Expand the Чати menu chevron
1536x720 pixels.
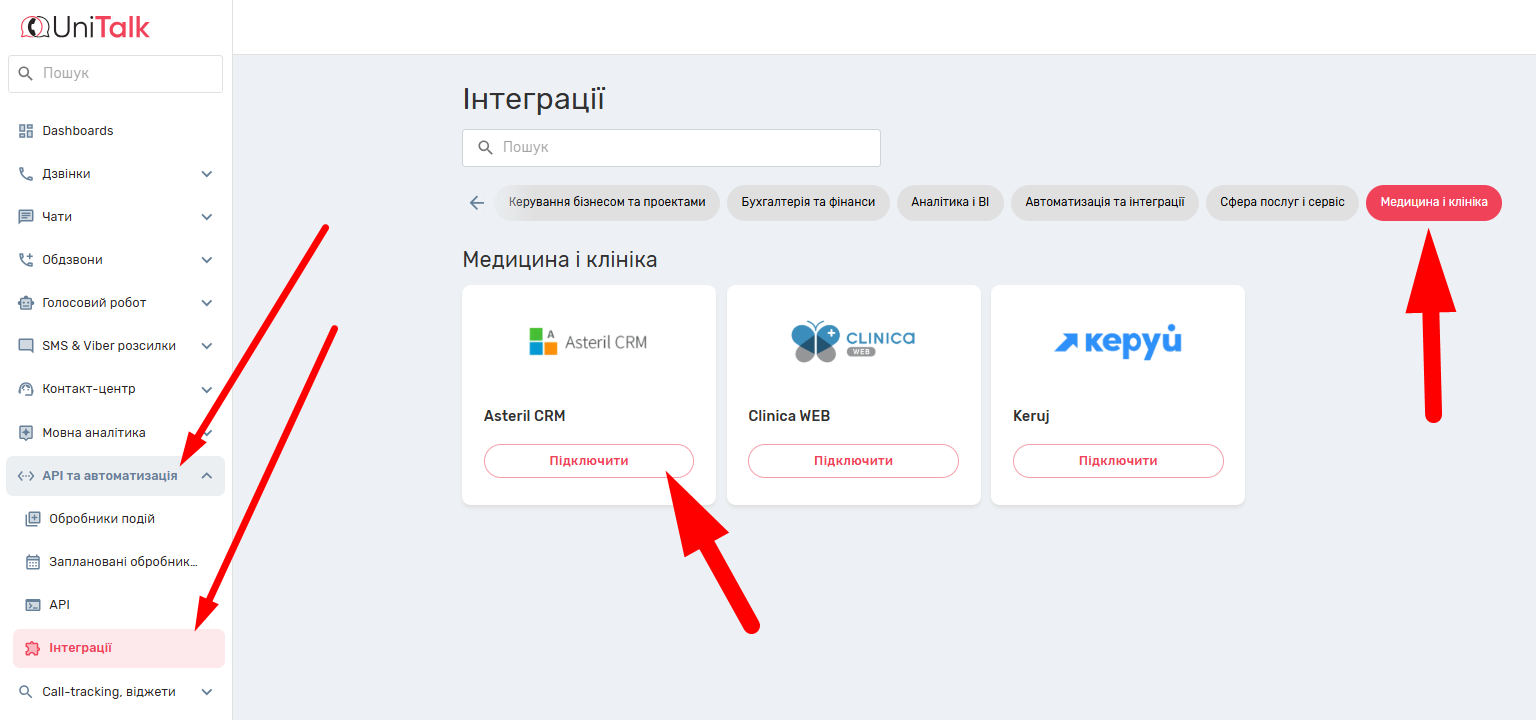pos(207,217)
